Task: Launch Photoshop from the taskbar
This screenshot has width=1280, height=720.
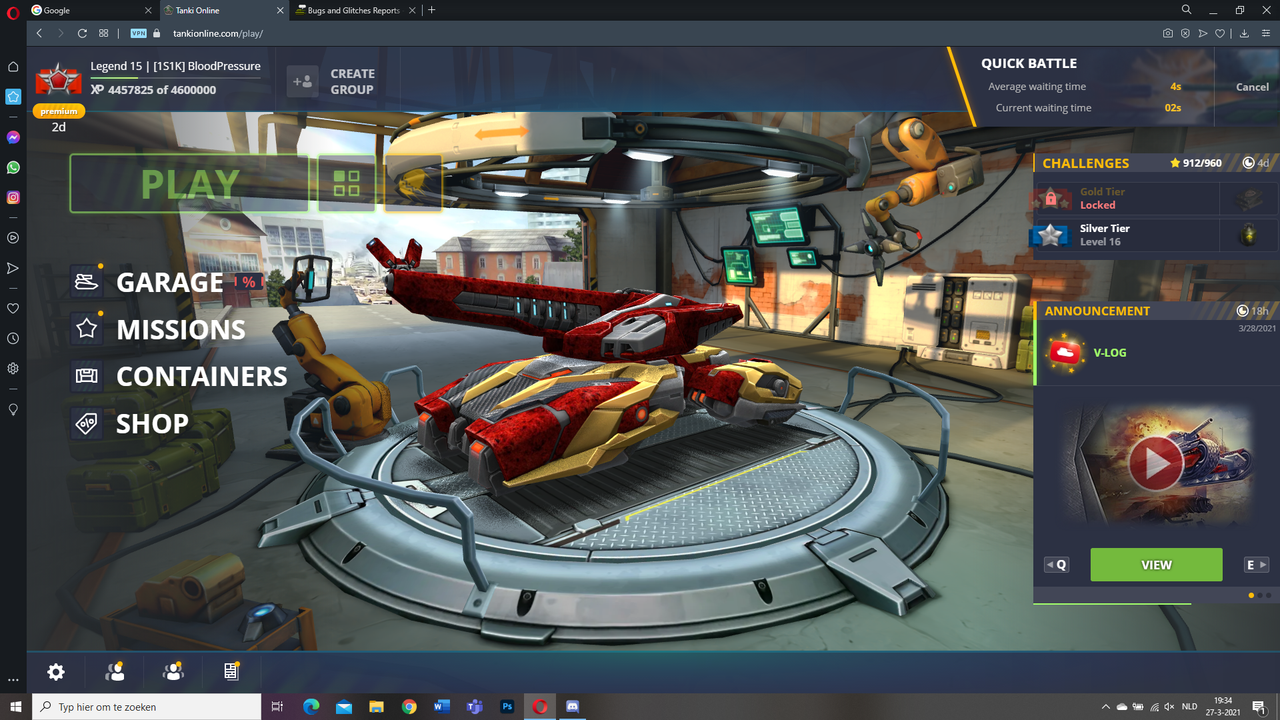Action: (x=507, y=707)
